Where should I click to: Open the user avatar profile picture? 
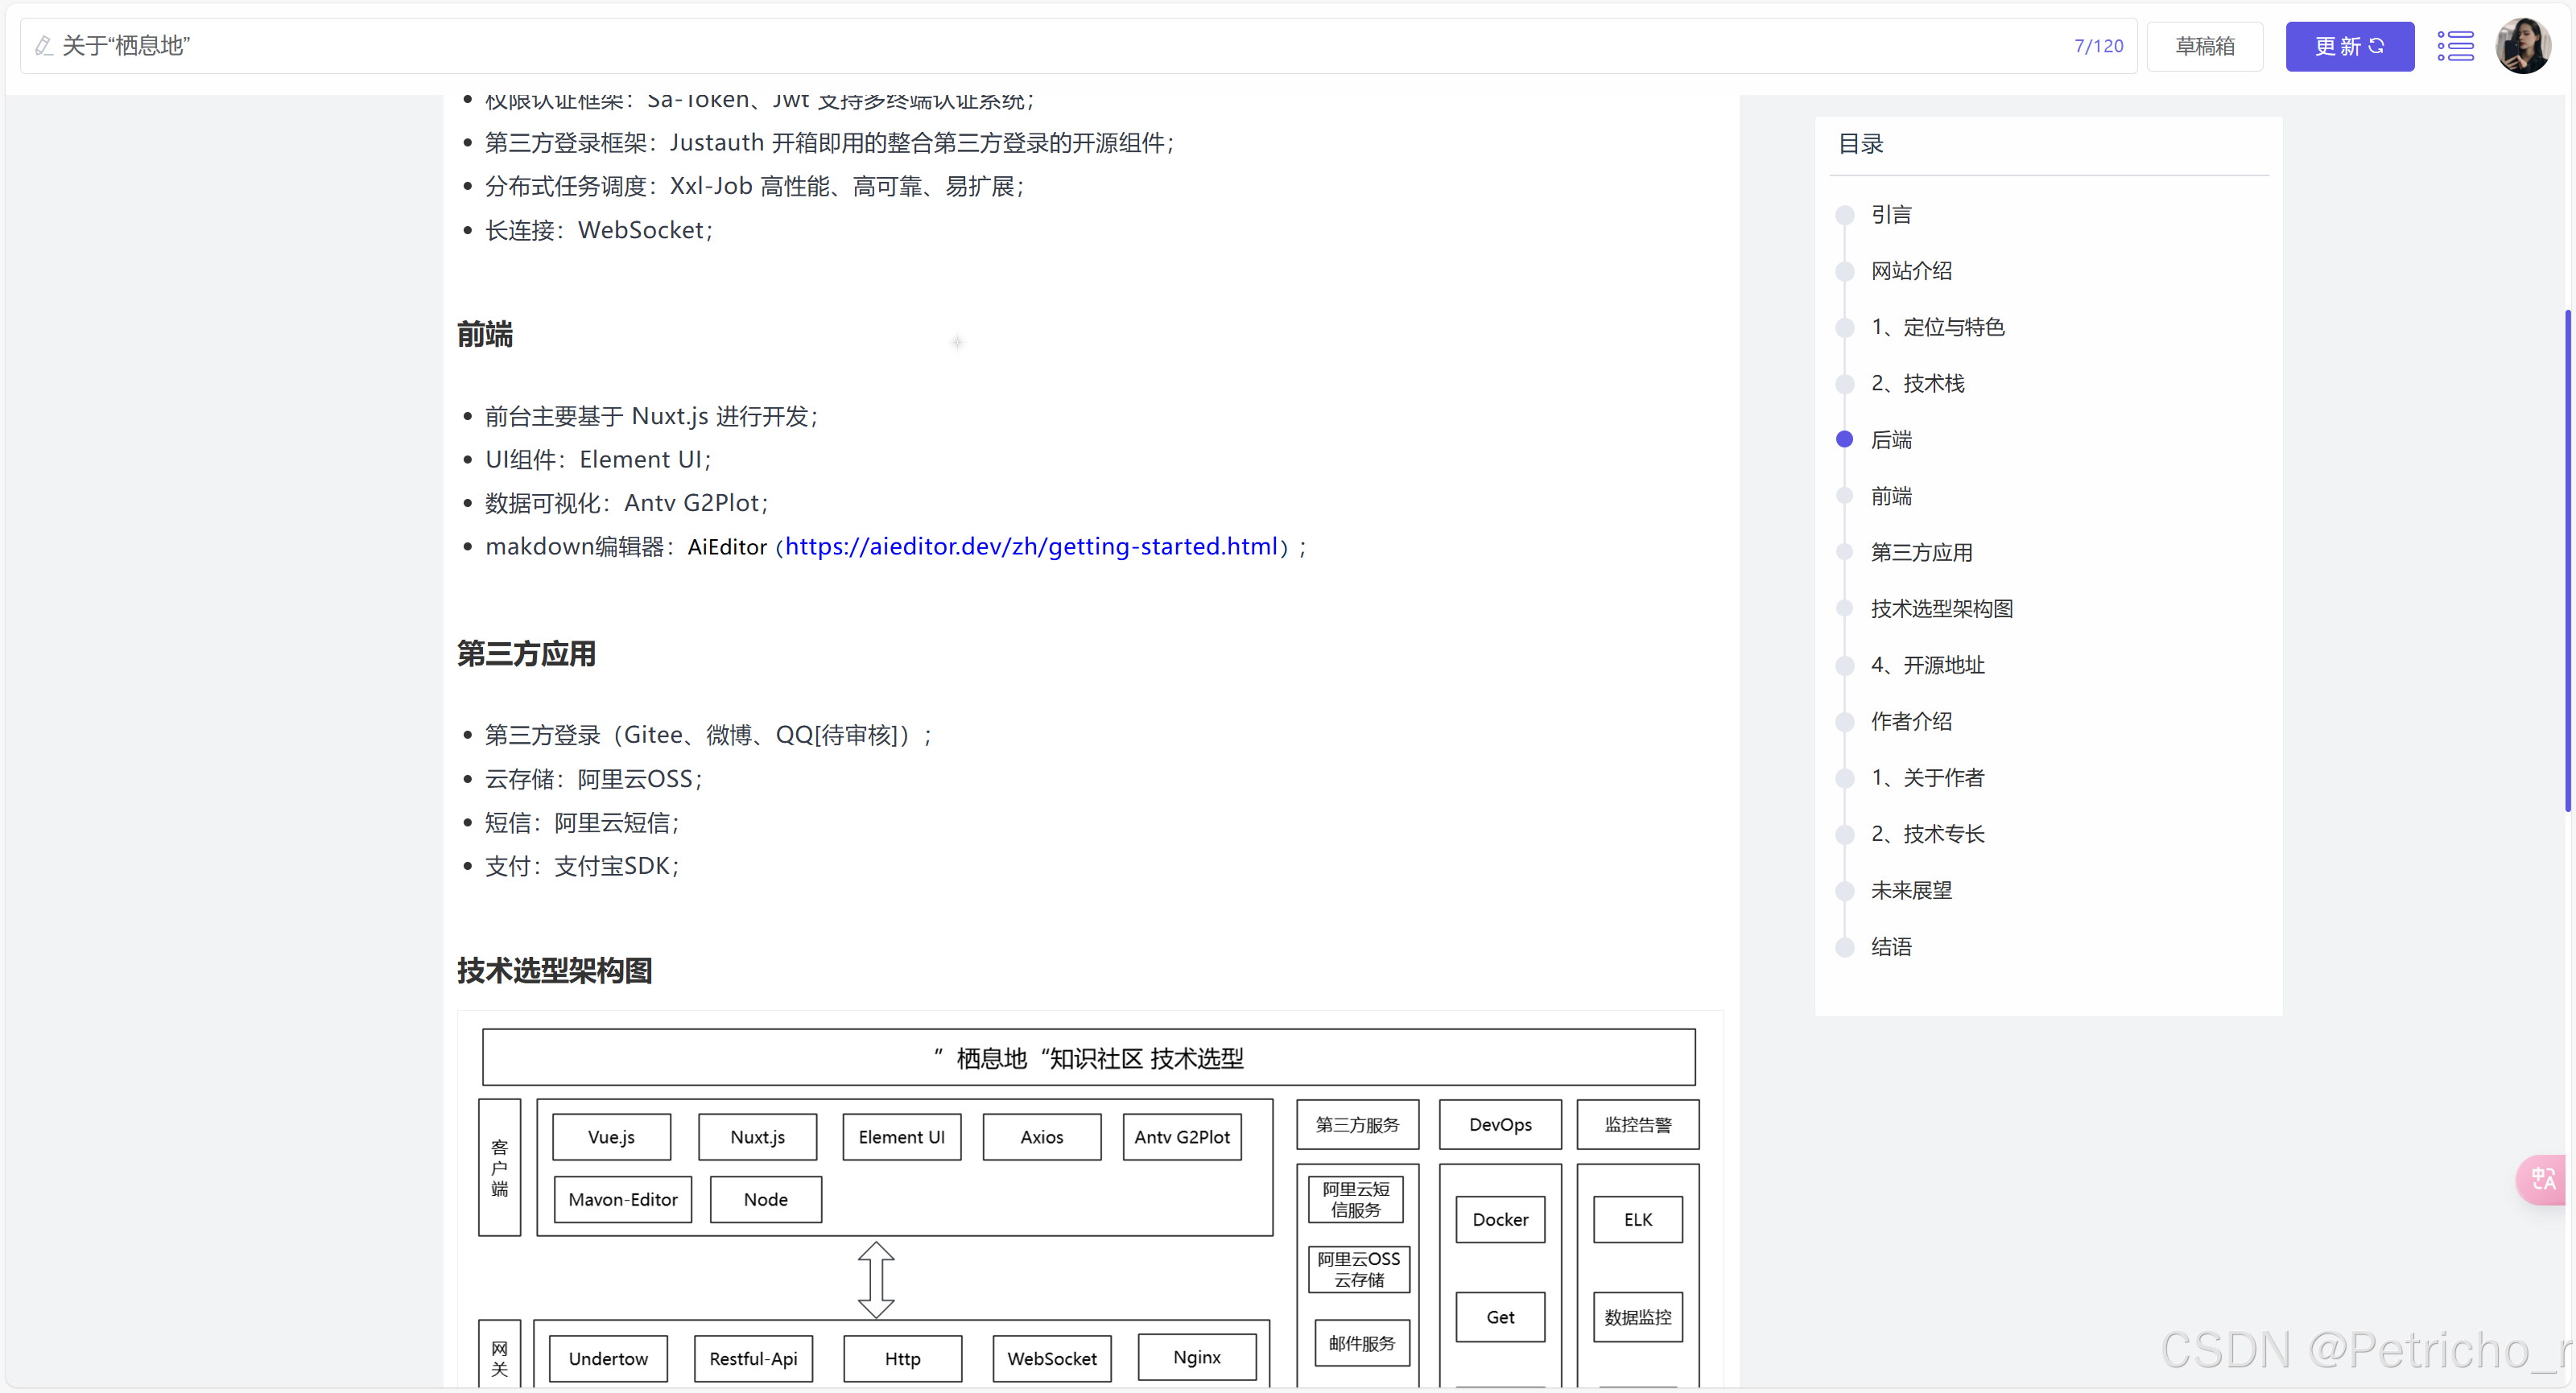click(x=2522, y=46)
